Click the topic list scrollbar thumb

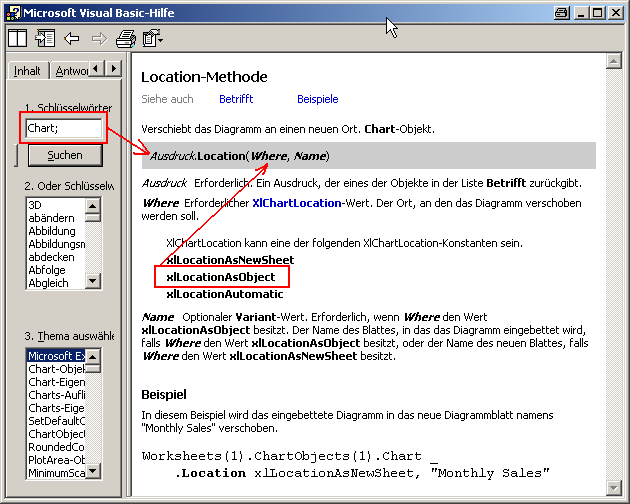(x=93, y=369)
